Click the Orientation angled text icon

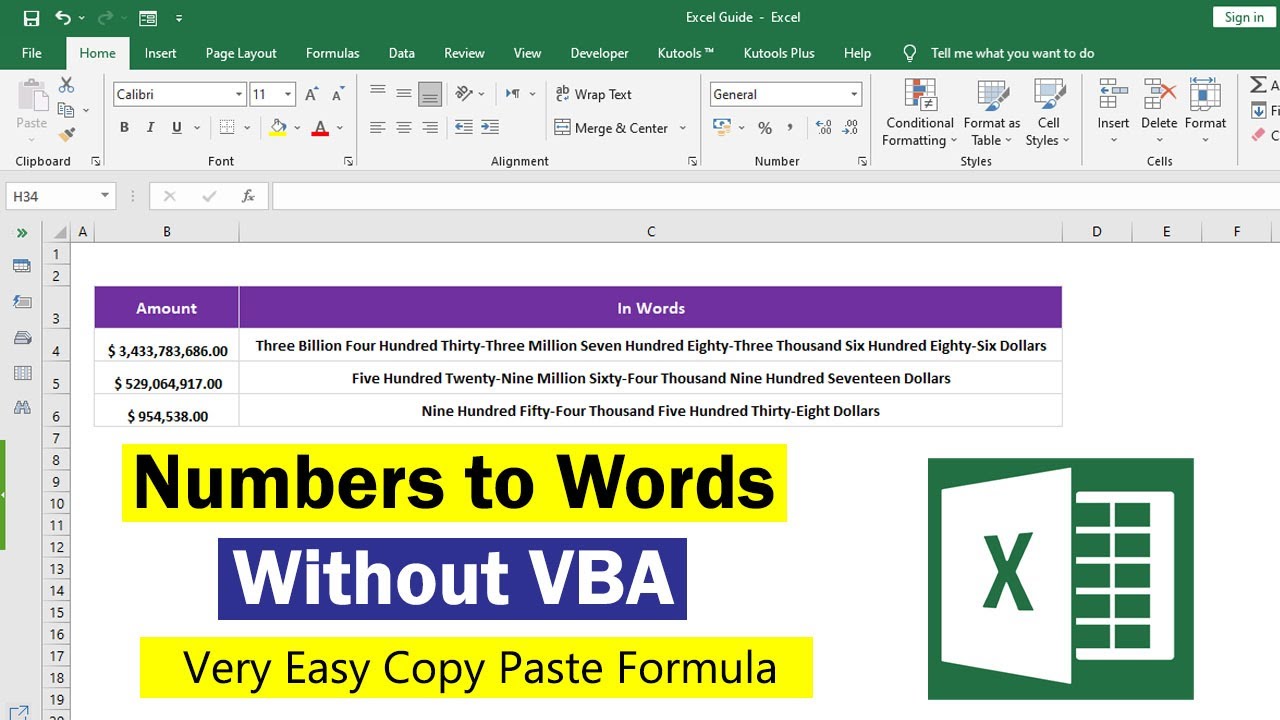[x=464, y=93]
